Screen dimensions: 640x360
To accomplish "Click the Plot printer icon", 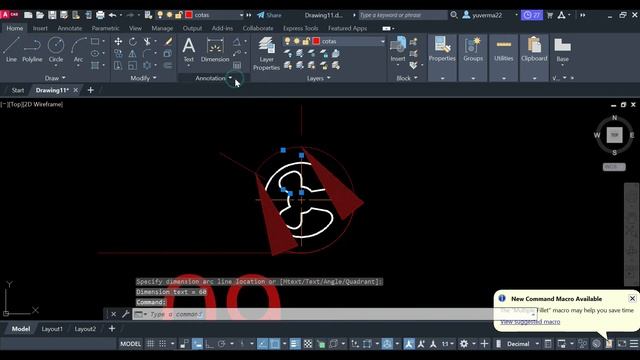I will (100, 15).
